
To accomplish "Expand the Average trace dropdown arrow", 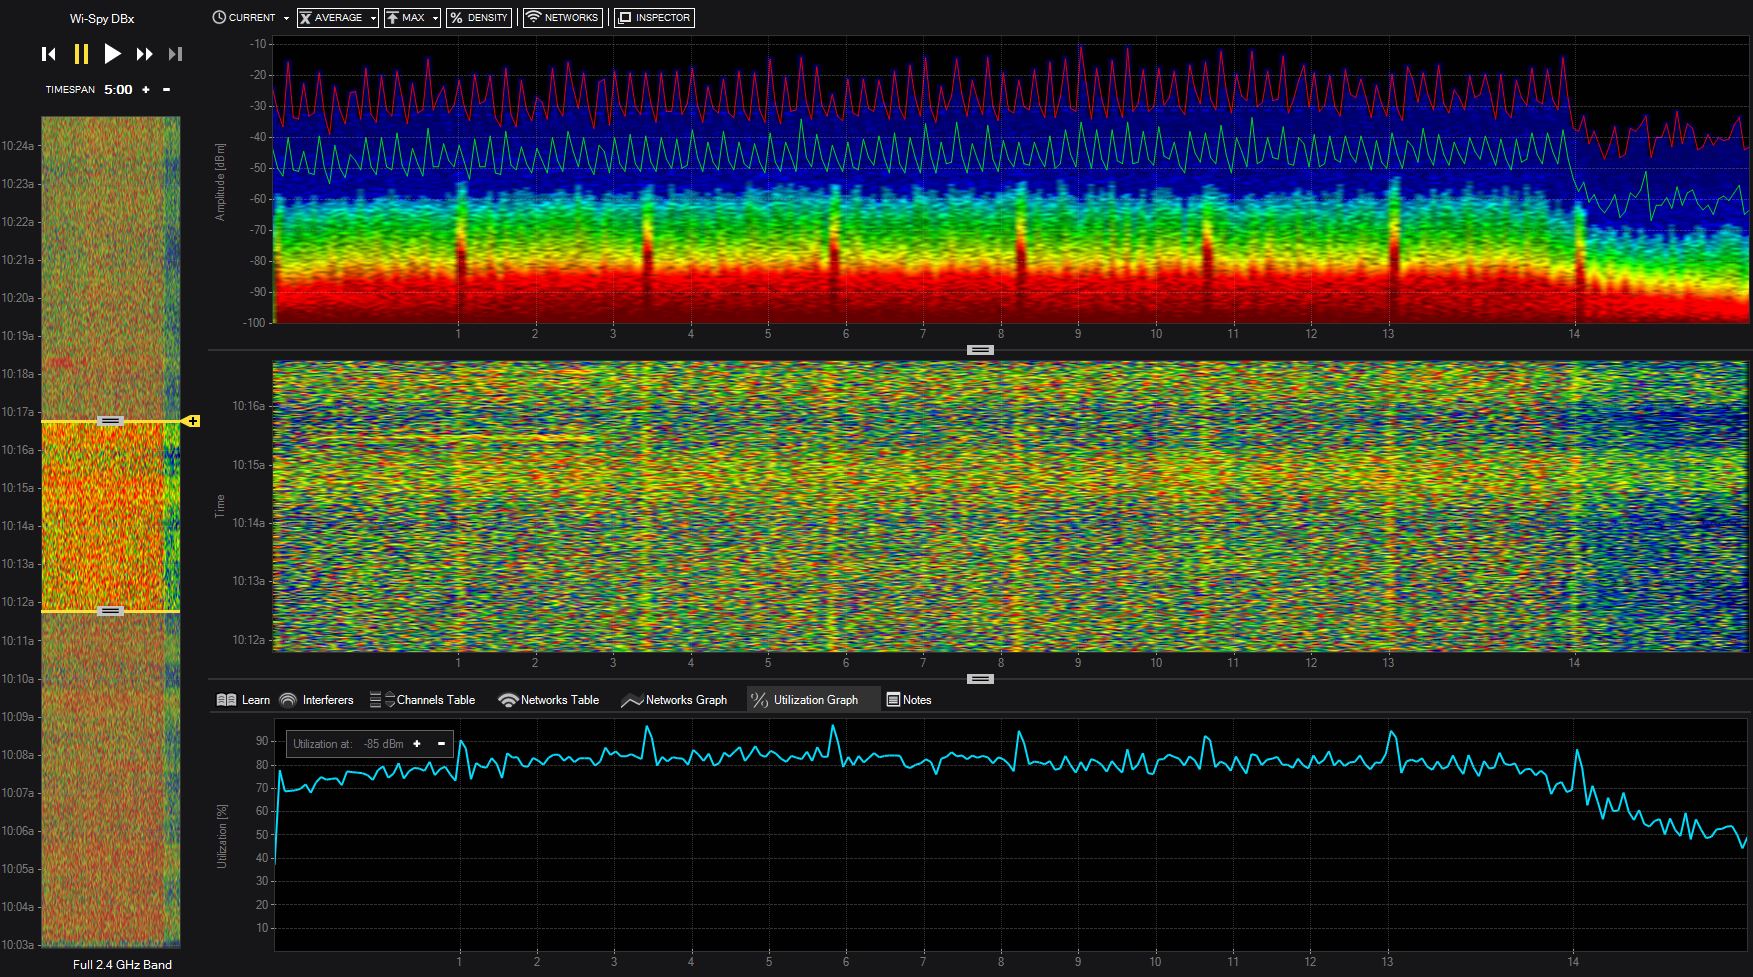I will (373, 18).
